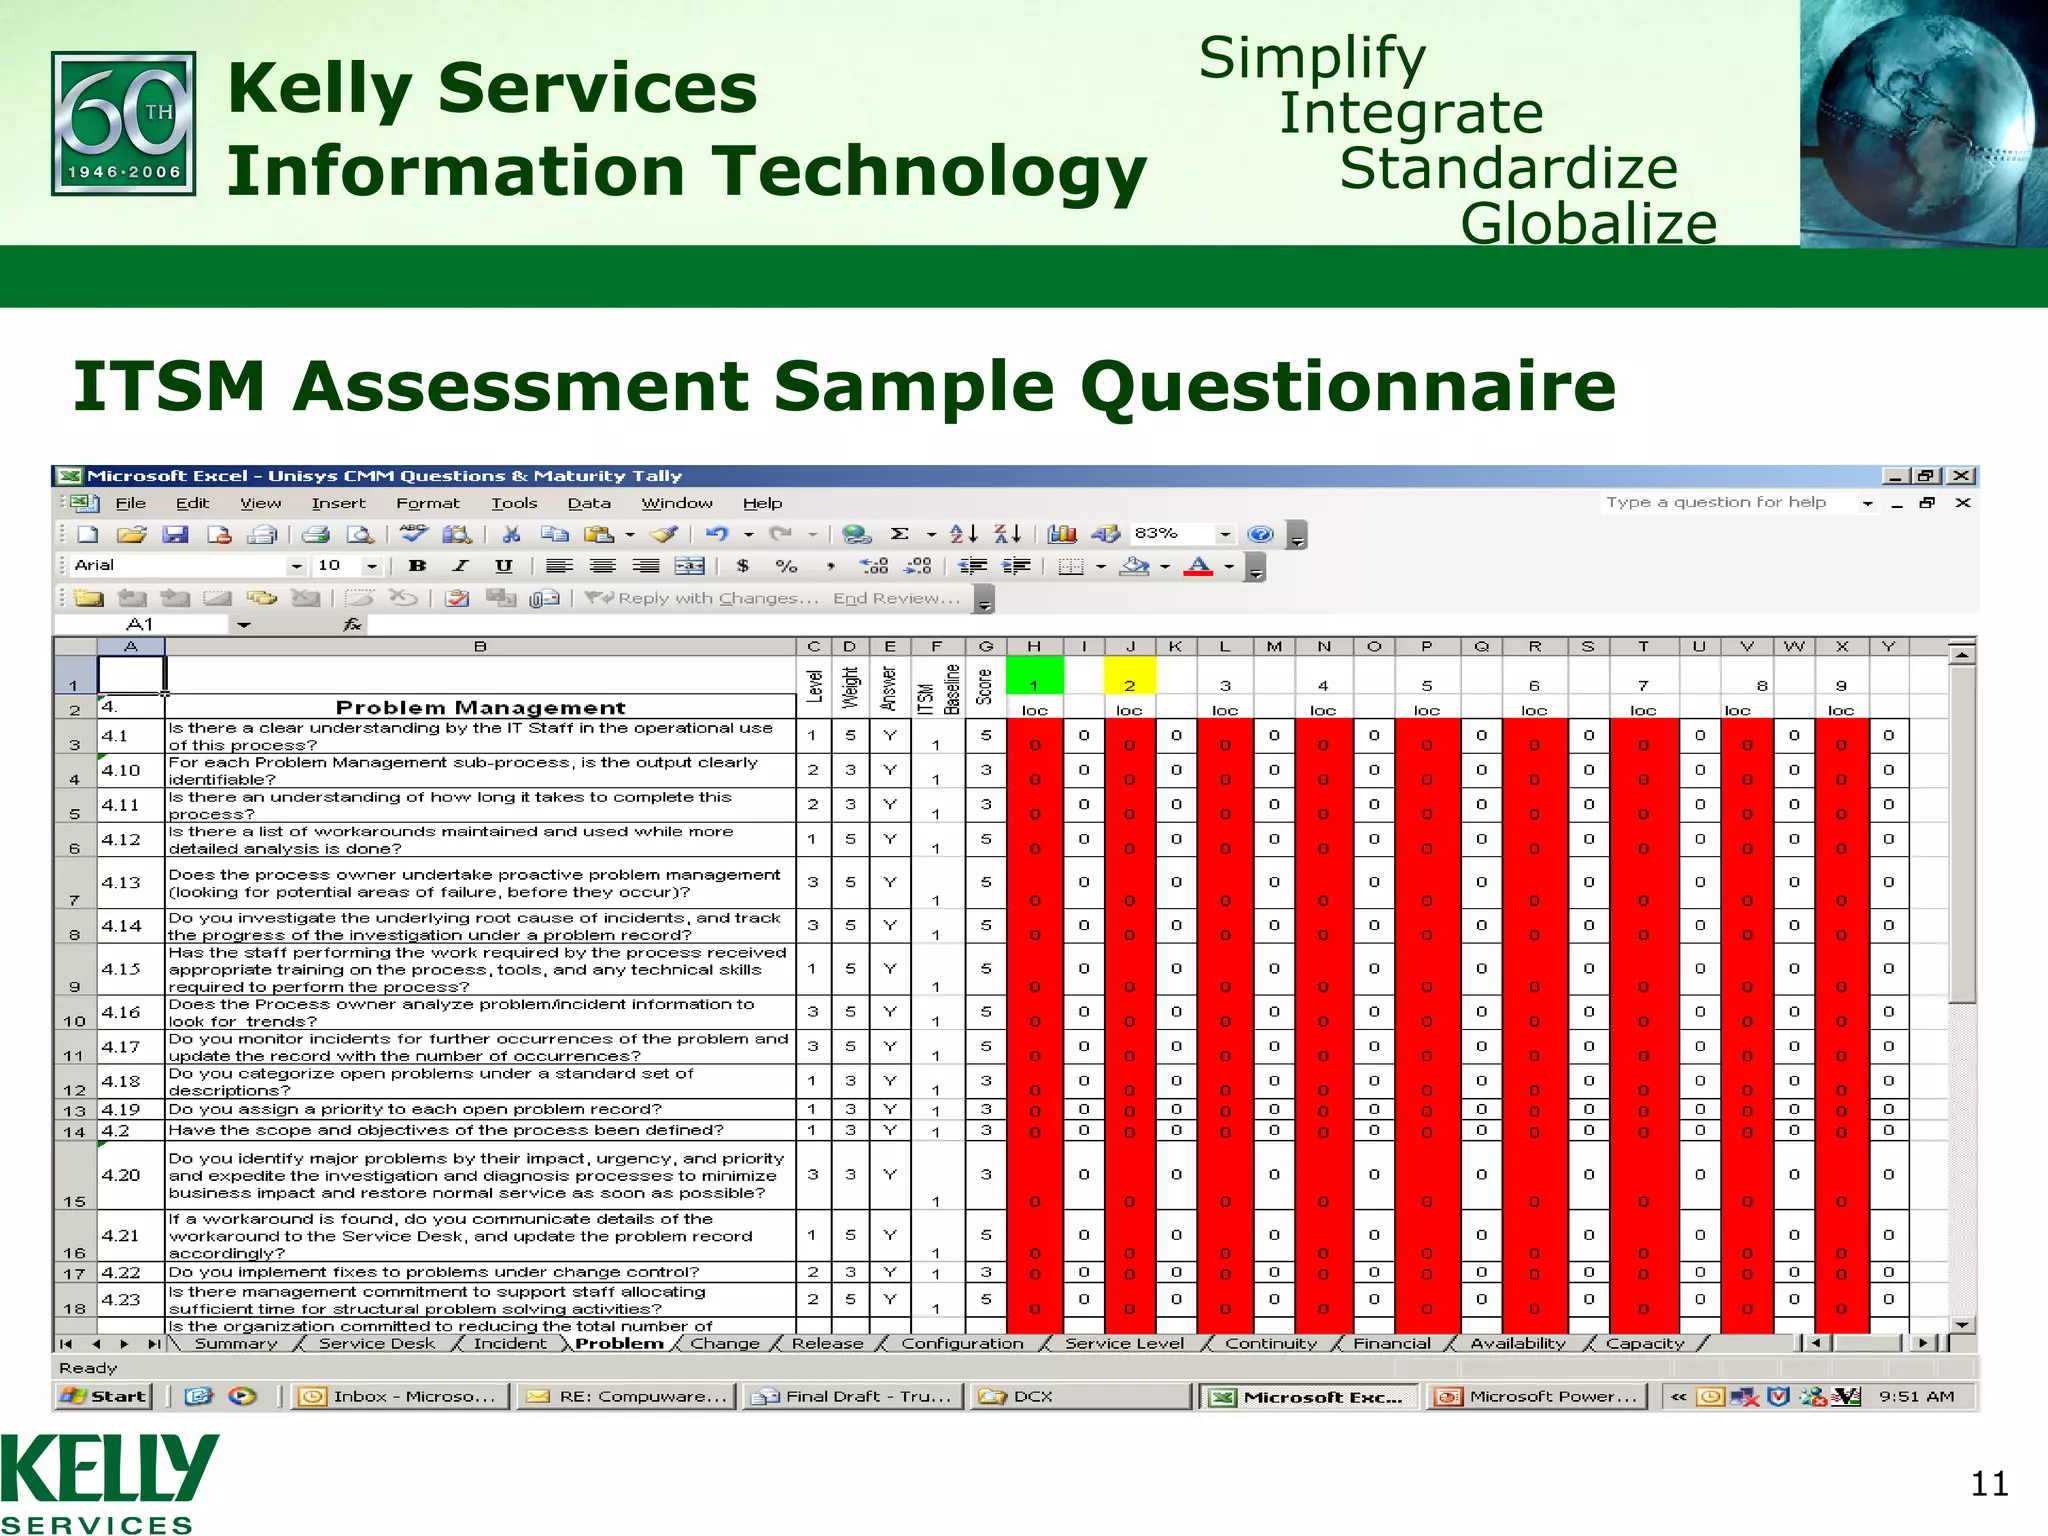Expand the Name Box dropdown arrow
Viewport: 2048px width, 1536px height.
[243, 626]
